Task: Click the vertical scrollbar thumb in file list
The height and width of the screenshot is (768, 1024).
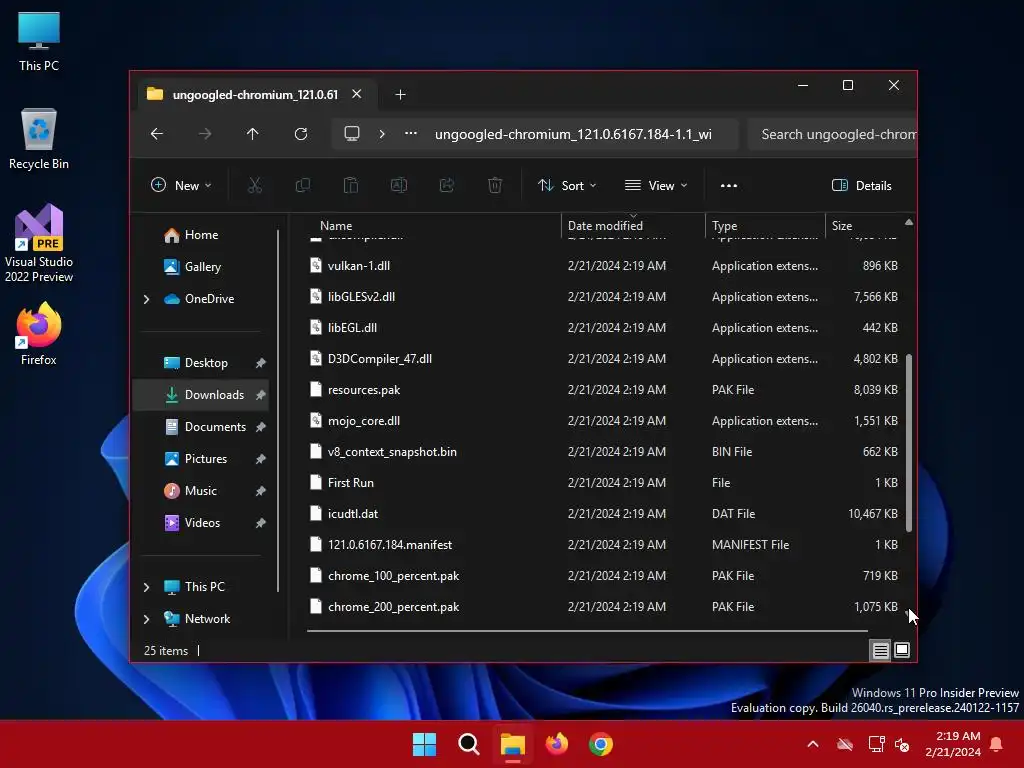Action: [908, 443]
